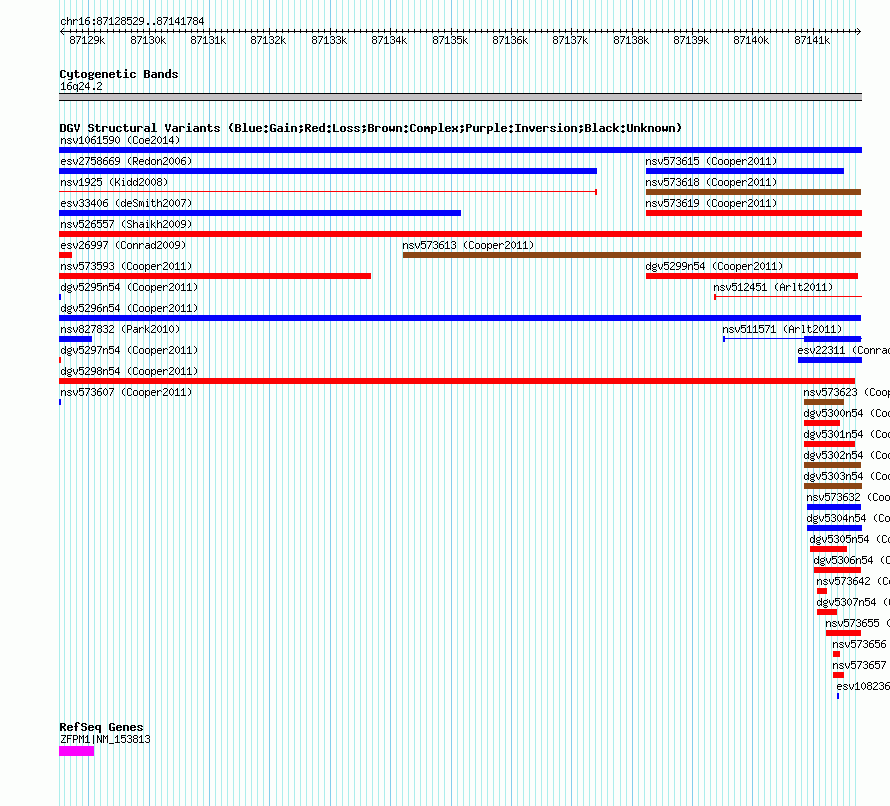
Task: Click the Cytogenetic Bands track heading
Action: tap(119, 74)
